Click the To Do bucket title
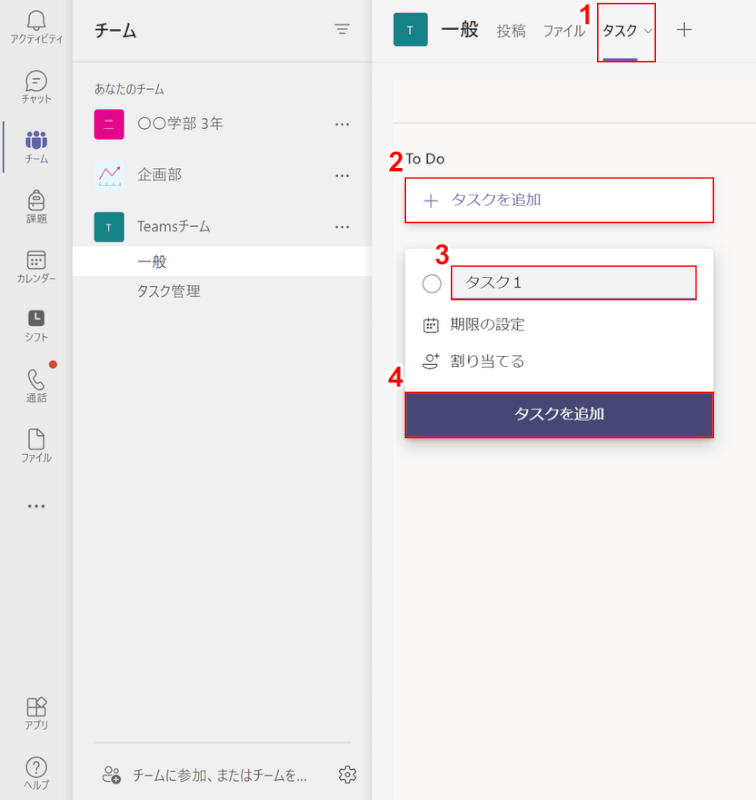The image size is (756, 800). (x=425, y=159)
